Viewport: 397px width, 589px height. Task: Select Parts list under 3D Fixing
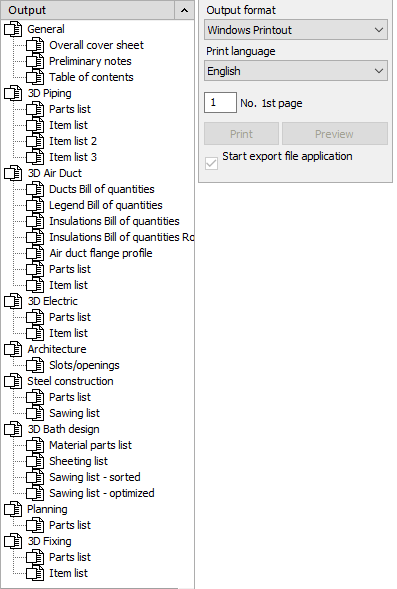pyautogui.click(x=70, y=557)
